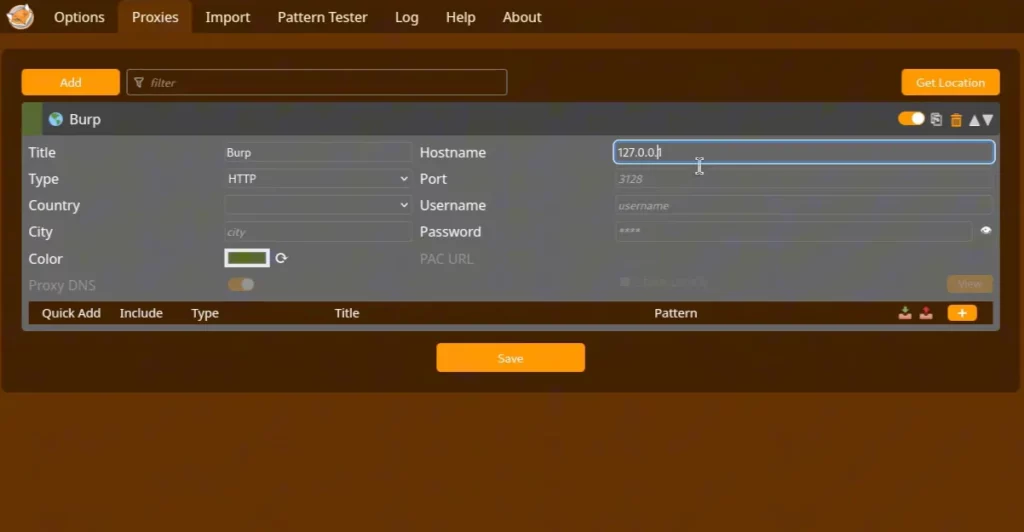Delete the Burp proxy with trash icon
Viewport: 1024px width, 532px height.
[x=956, y=119]
